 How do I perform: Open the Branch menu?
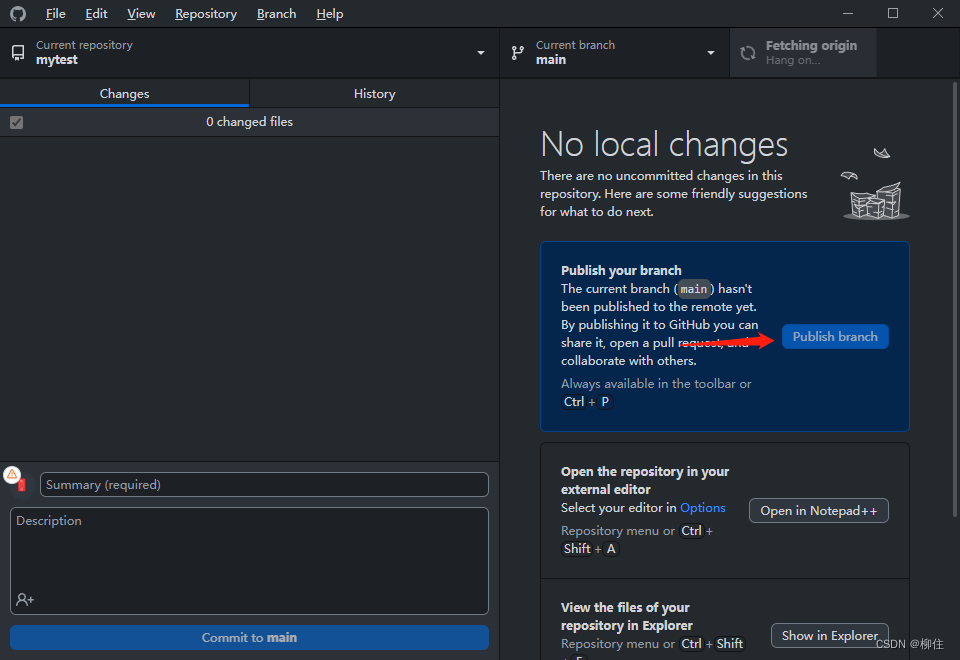pyautogui.click(x=276, y=13)
